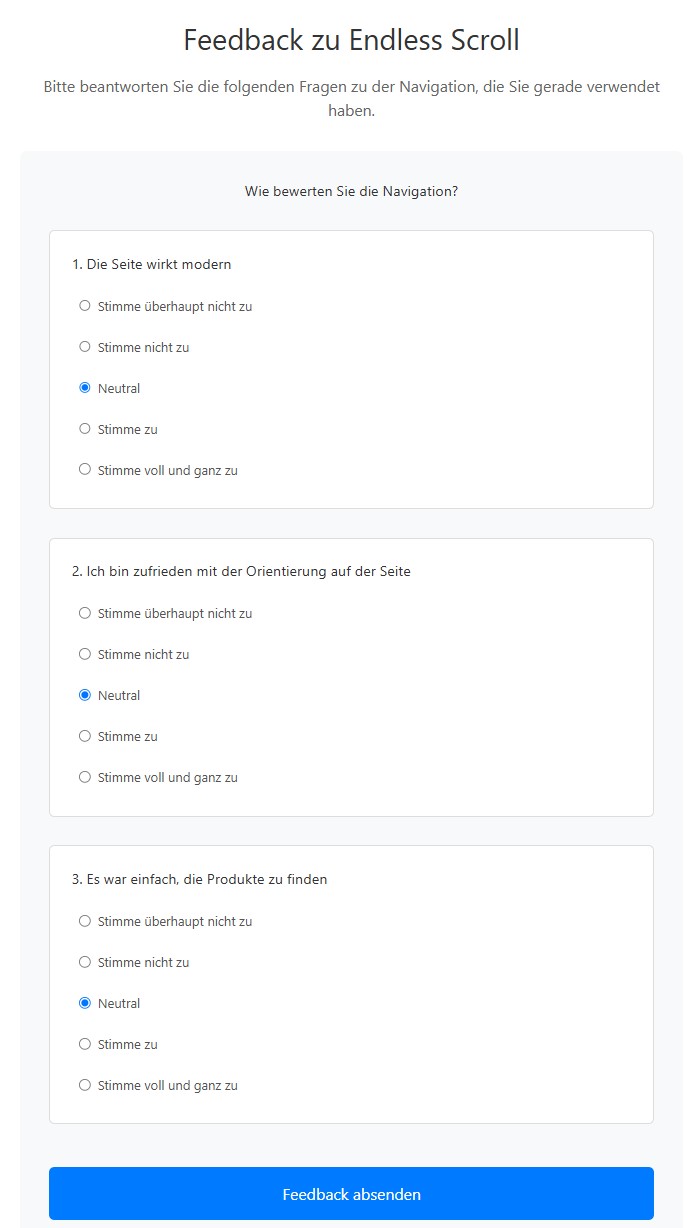Choose "Stimme nicht zu" for question 2
The image size is (692, 1228).
coord(85,654)
